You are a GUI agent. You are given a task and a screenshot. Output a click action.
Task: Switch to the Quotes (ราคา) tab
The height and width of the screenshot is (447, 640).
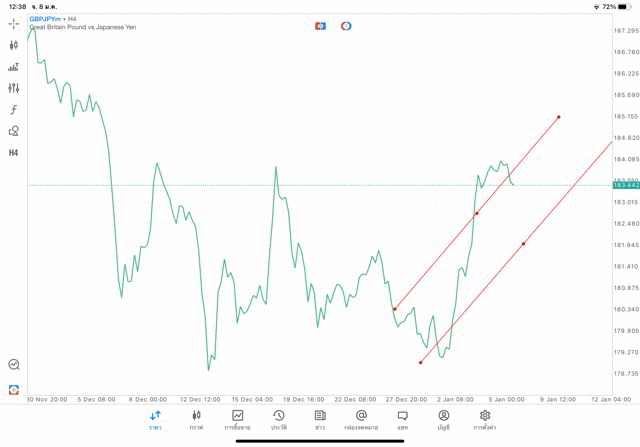point(155,419)
